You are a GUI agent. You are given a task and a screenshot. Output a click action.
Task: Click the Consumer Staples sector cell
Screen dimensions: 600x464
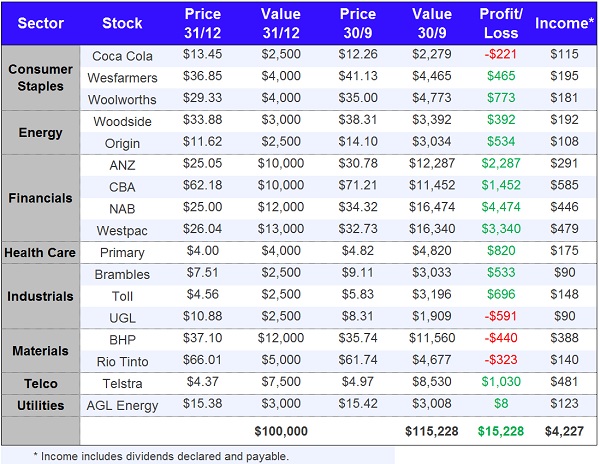click(x=39, y=77)
